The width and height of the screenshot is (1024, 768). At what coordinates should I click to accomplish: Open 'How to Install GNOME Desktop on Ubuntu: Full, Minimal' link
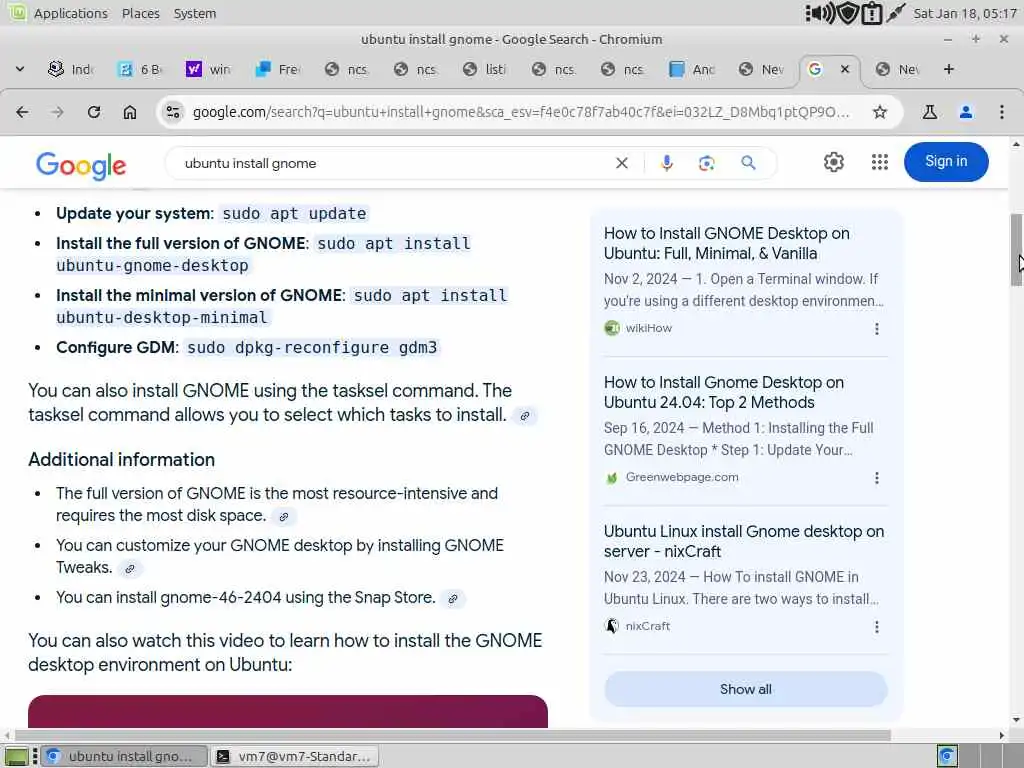coord(726,244)
